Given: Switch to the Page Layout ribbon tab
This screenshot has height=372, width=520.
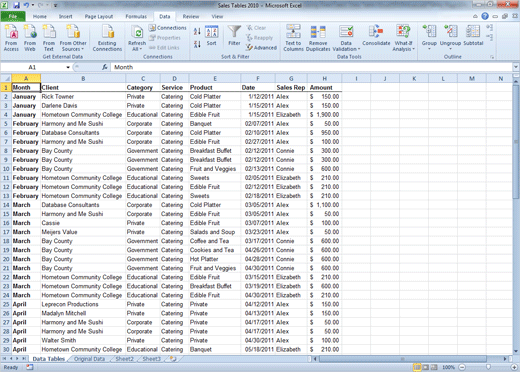Looking at the screenshot, I should pos(99,16).
